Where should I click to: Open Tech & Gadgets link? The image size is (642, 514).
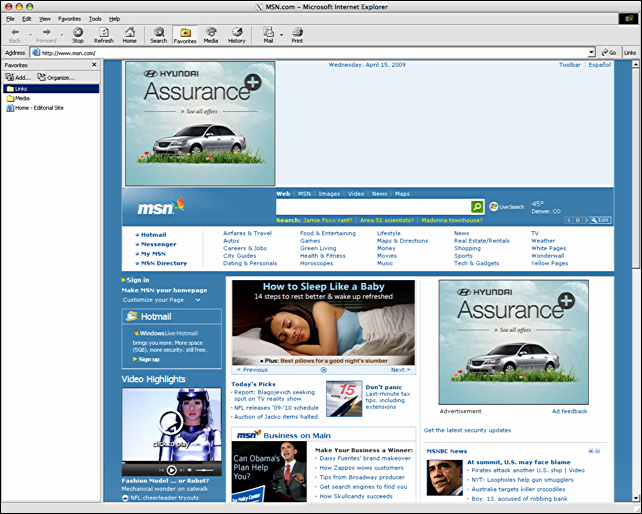tap(477, 263)
